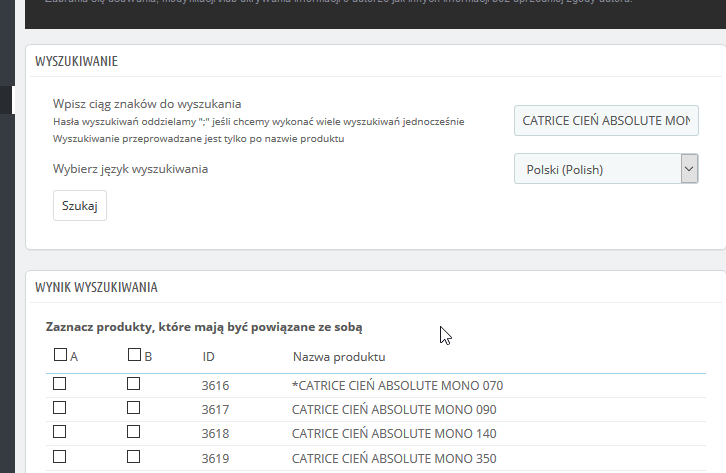Click ID cell 3619
The image size is (726, 473).
click(215, 459)
